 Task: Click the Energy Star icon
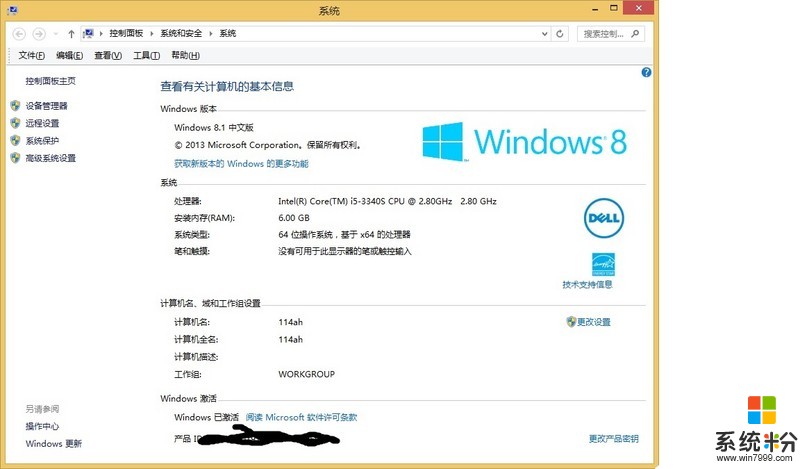click(603, 264)
